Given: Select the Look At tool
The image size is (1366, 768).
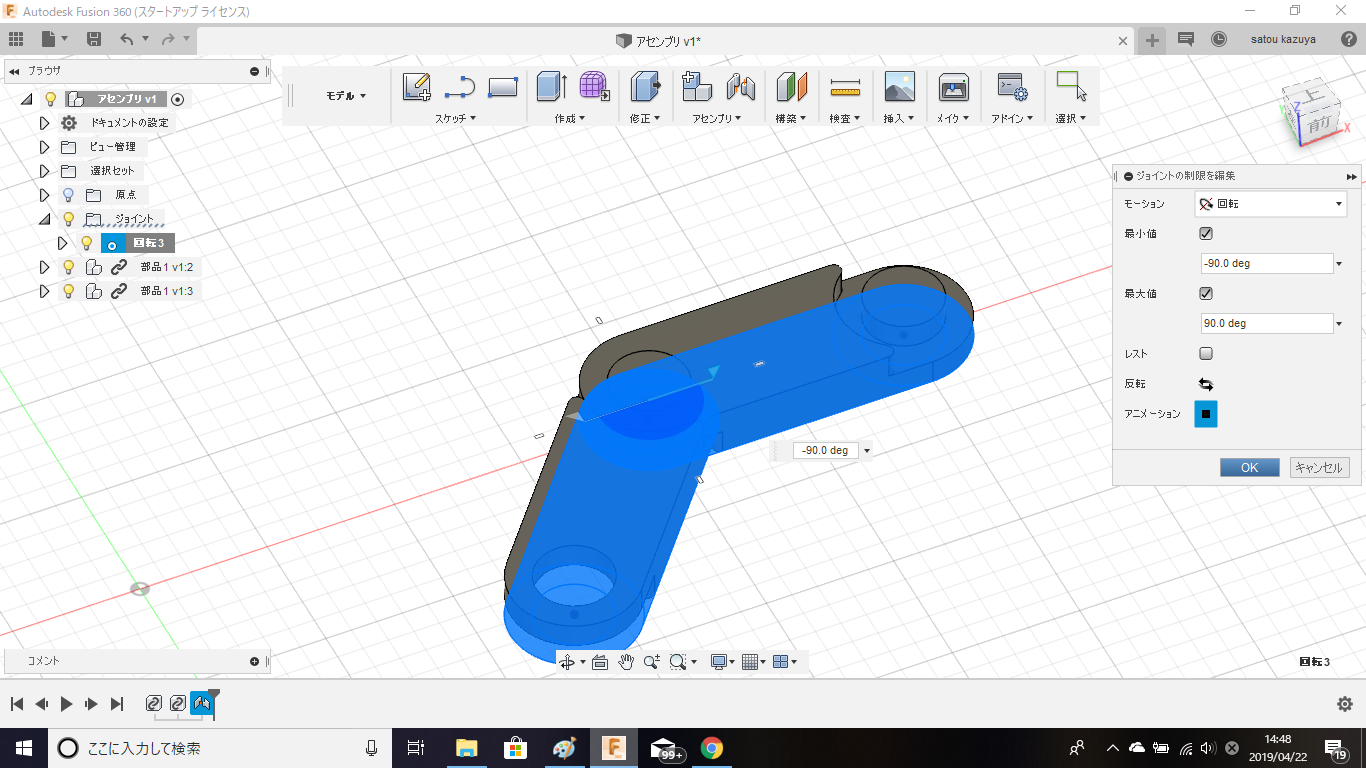Looking at the screenshot, I should [x=600, y=662].
